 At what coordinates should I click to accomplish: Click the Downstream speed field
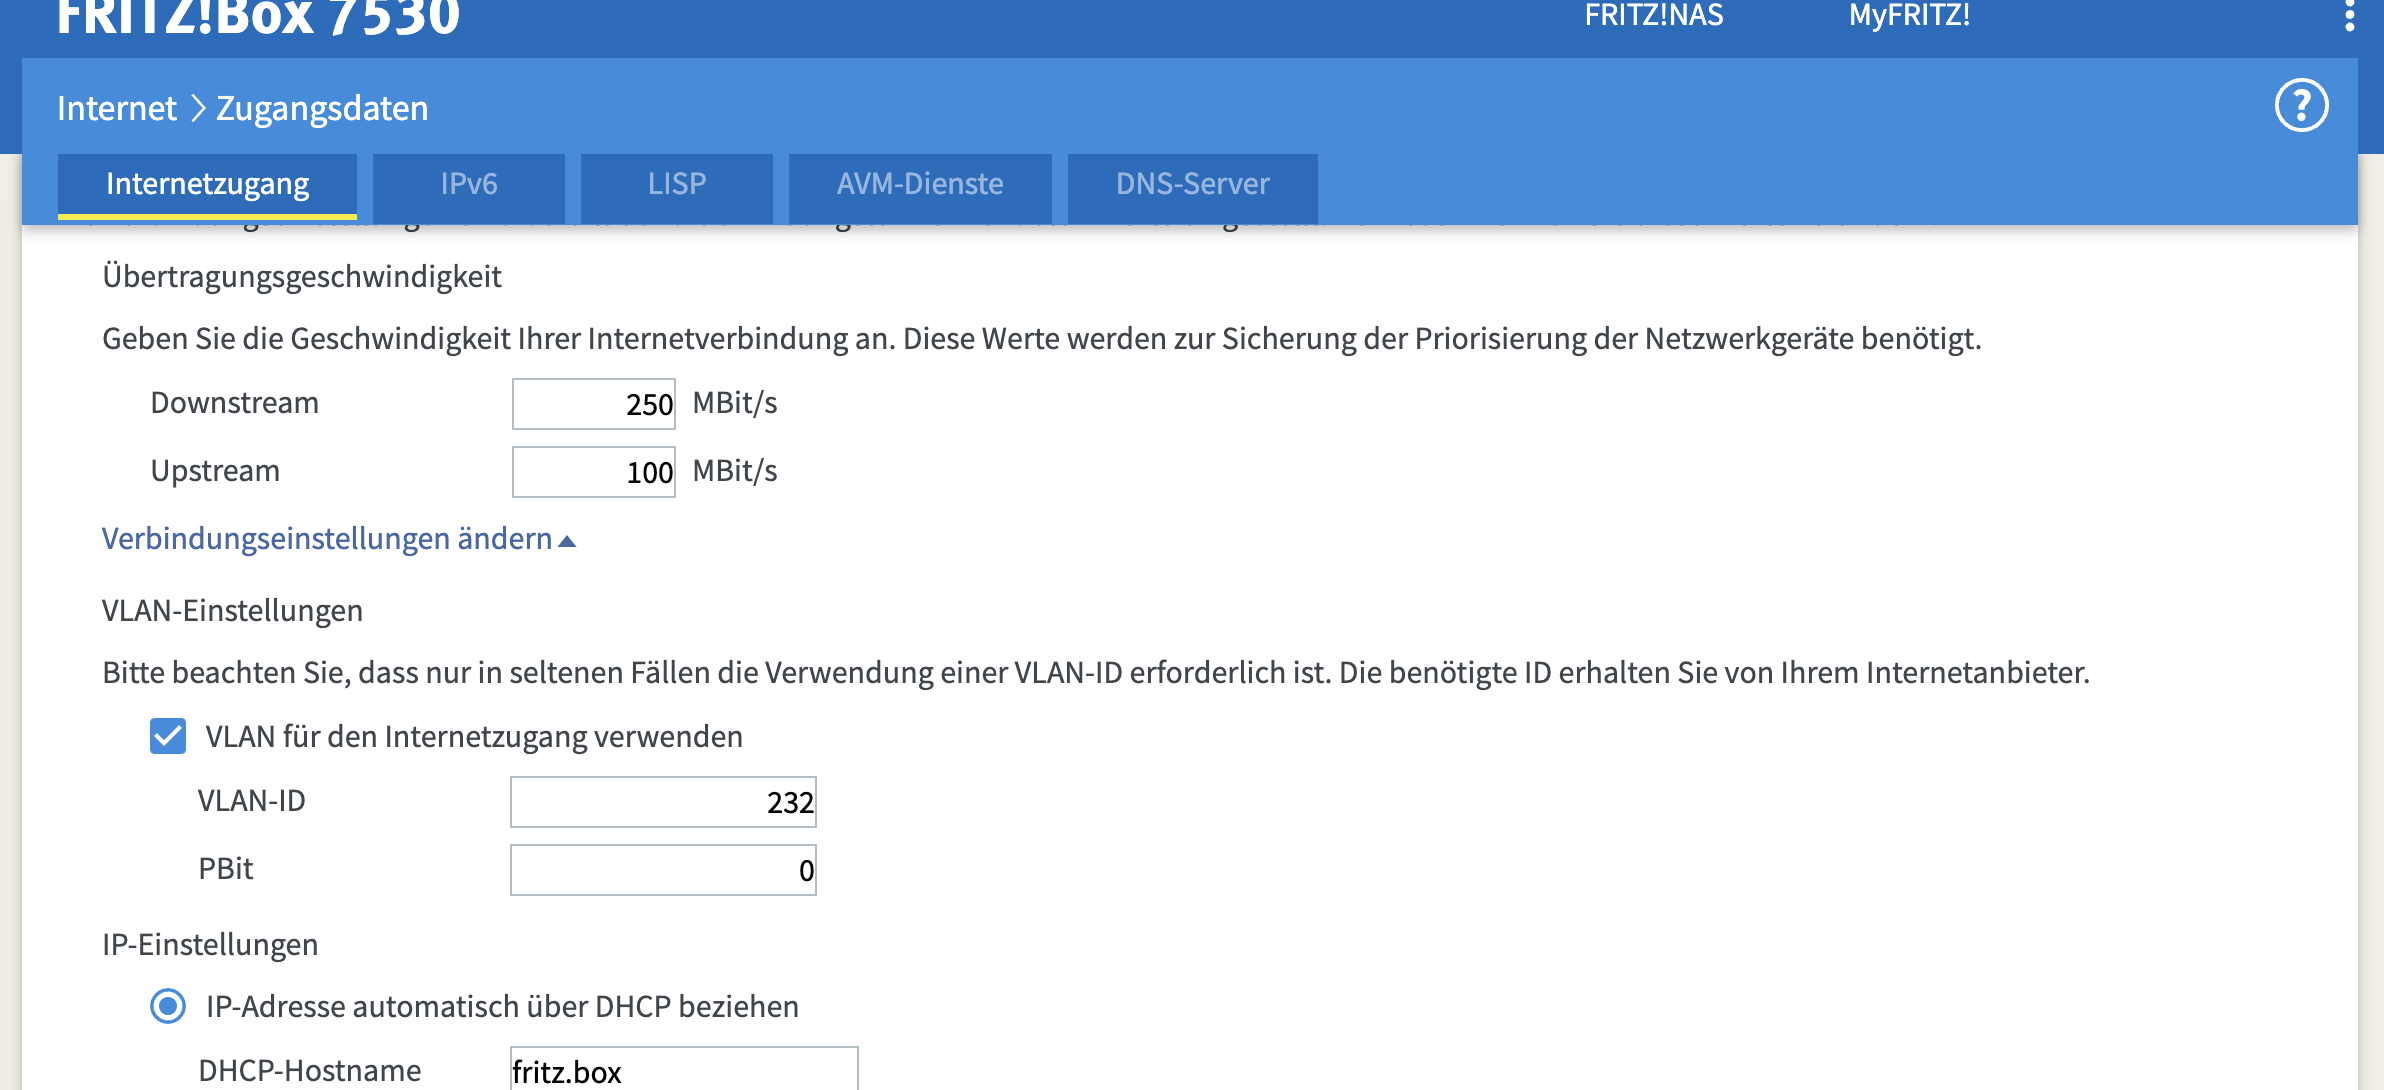click(593, 404)
